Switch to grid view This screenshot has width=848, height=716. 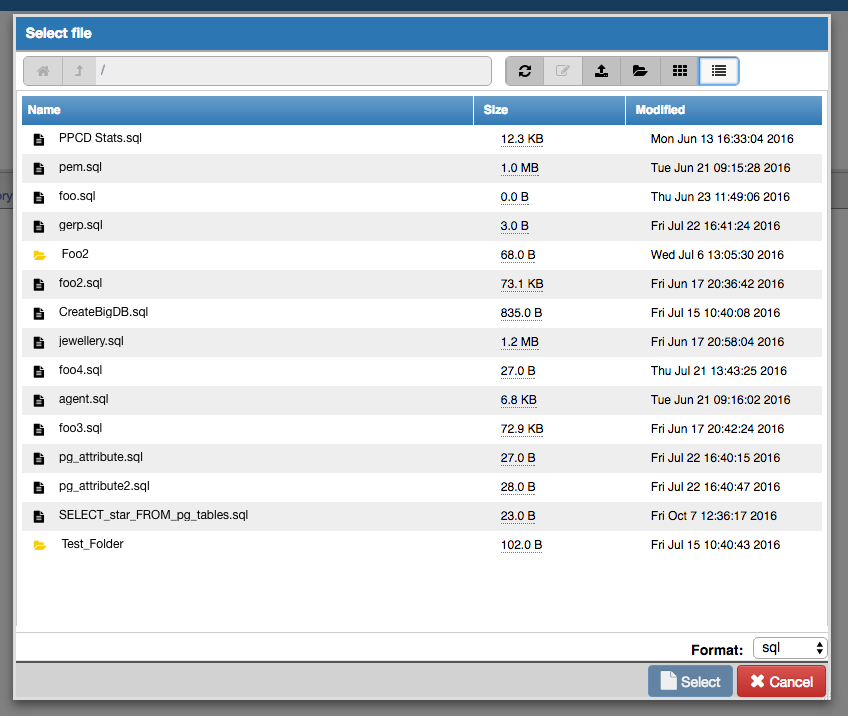[x=679, y=71]
